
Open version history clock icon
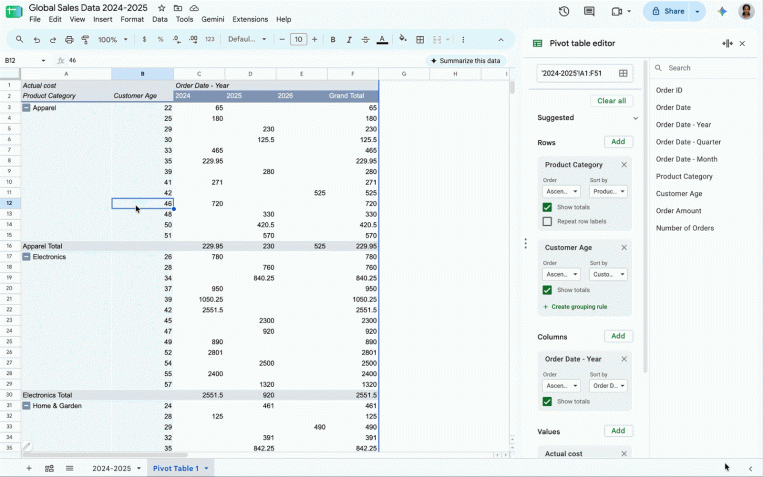point(563,11)
